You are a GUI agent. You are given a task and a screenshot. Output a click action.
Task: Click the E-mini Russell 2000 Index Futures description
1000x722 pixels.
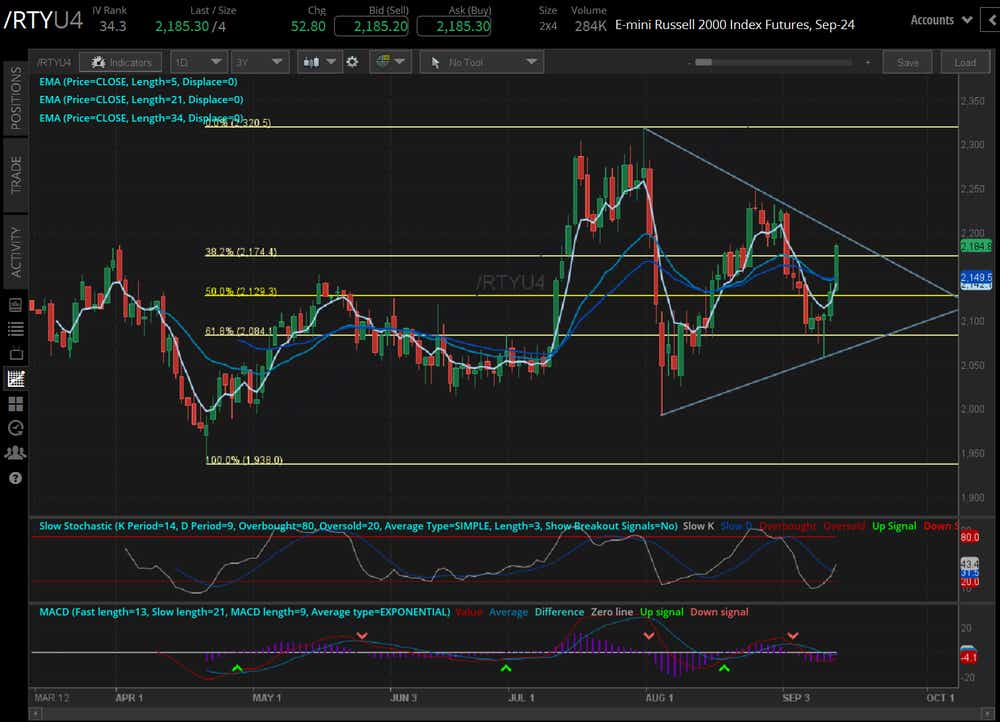pyautogui.click(x=735, y=25)
